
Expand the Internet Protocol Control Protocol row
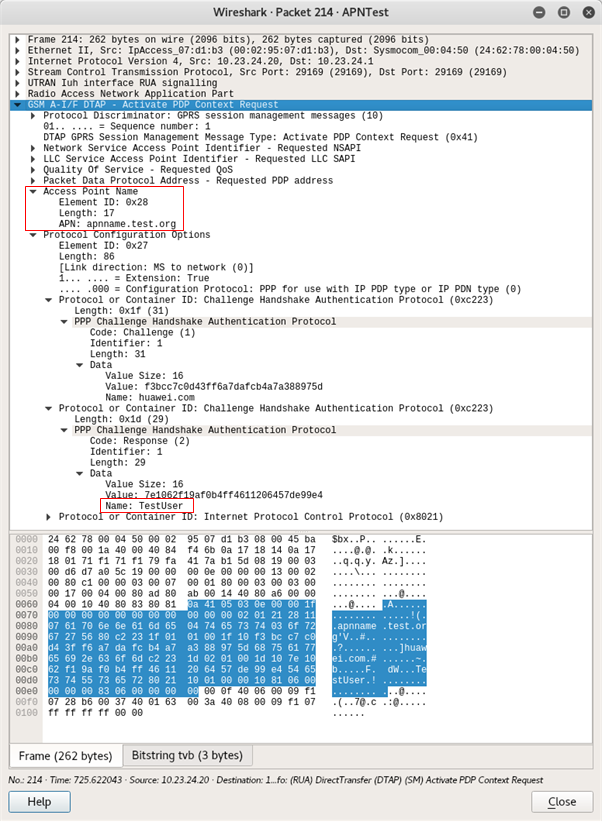(49, 517)
